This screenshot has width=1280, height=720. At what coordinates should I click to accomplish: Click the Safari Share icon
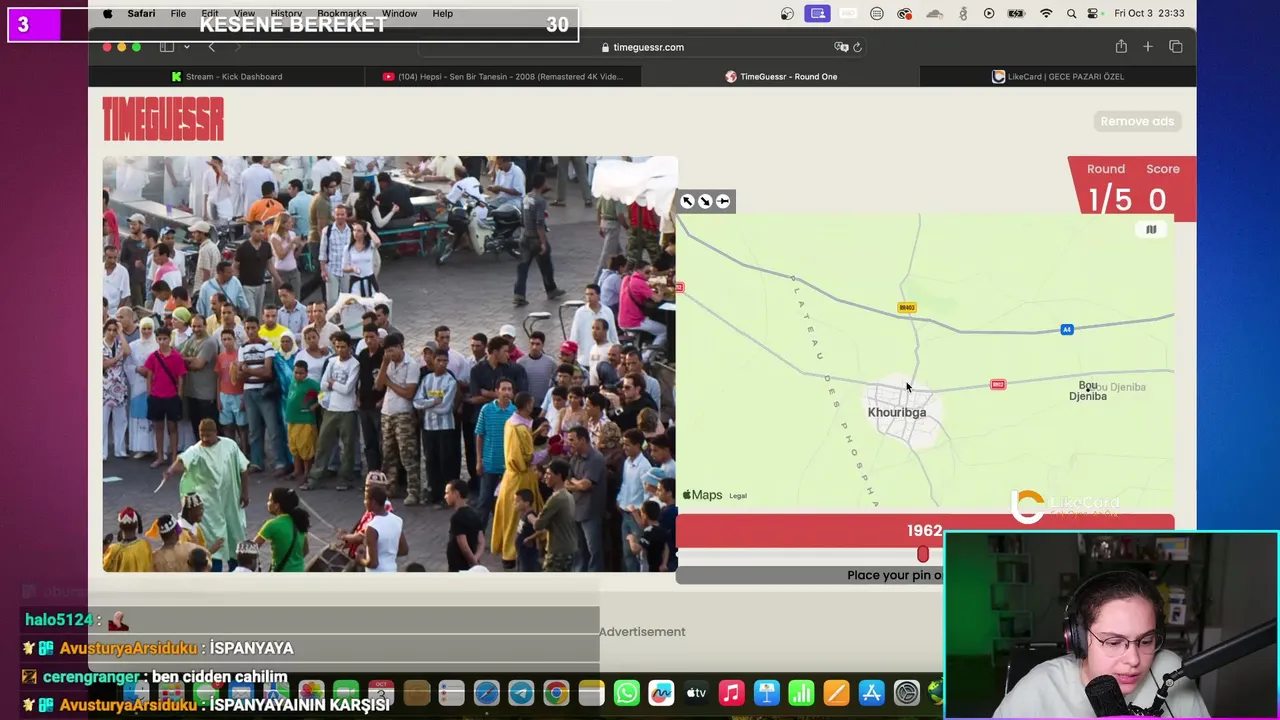[1121, 47]
